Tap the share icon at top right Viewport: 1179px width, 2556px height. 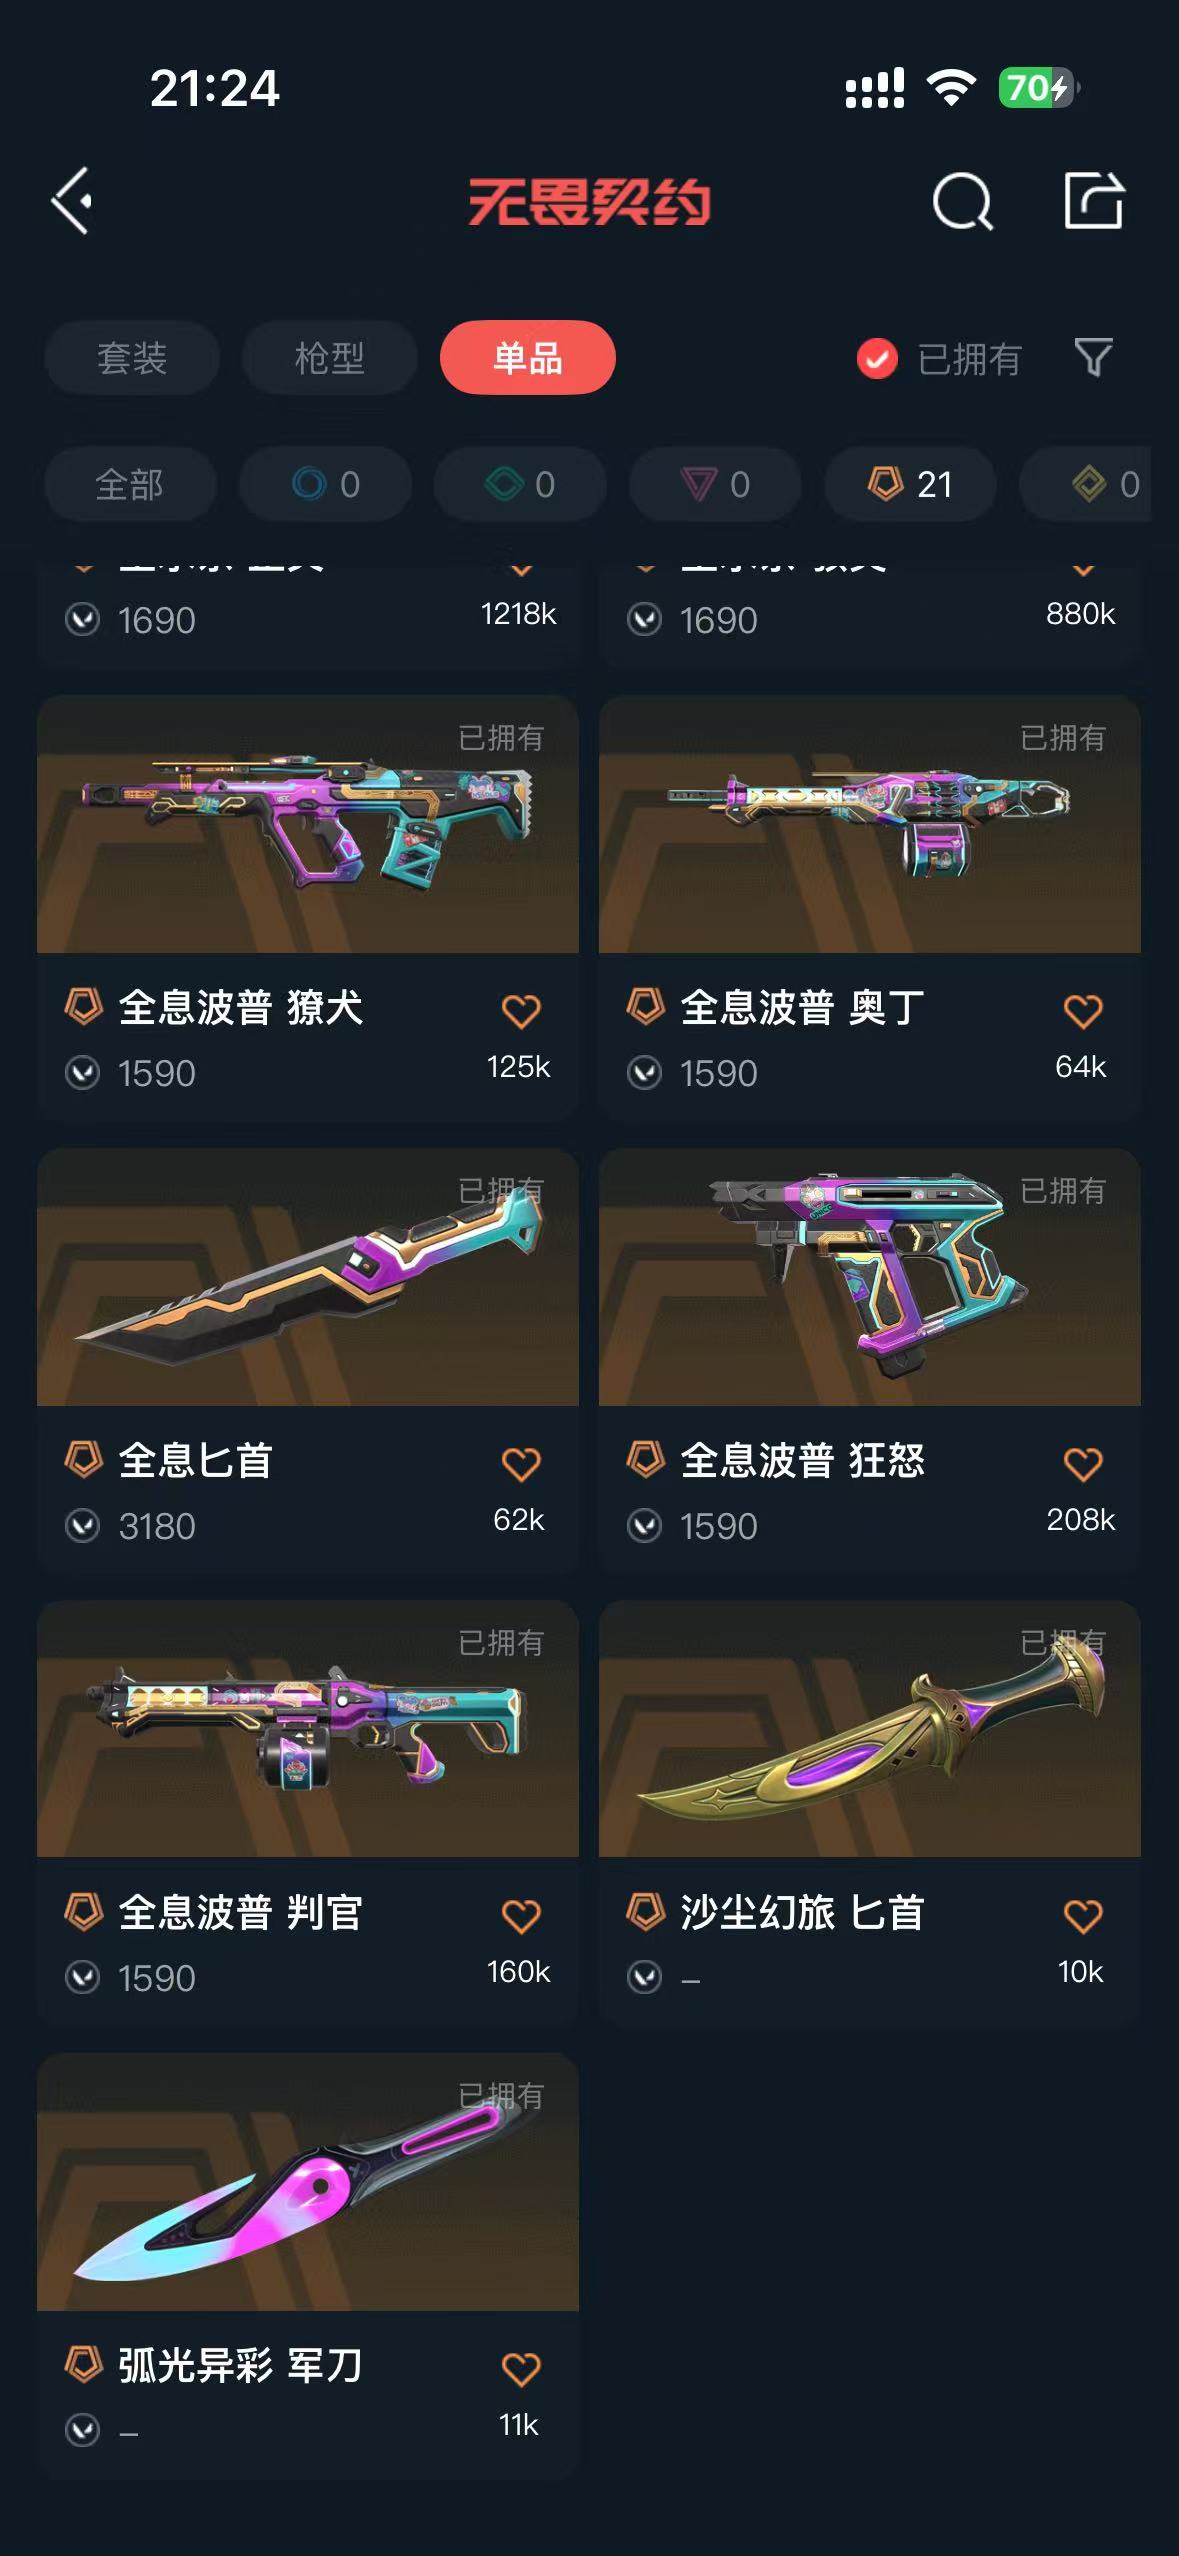pos(1093,200)
